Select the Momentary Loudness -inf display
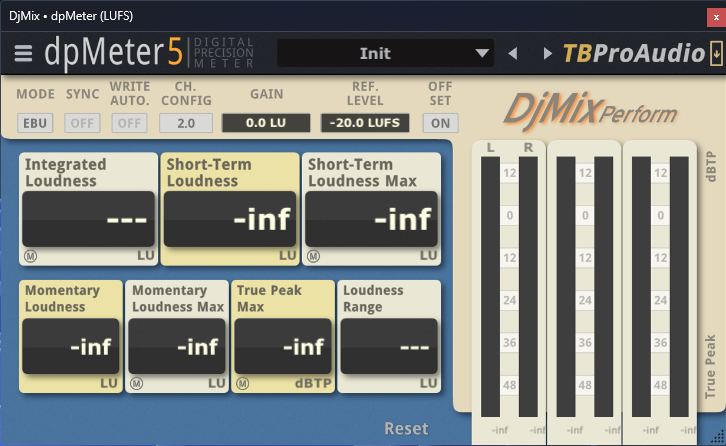Viewport: 726px width, 446px height. pos(71,346)
